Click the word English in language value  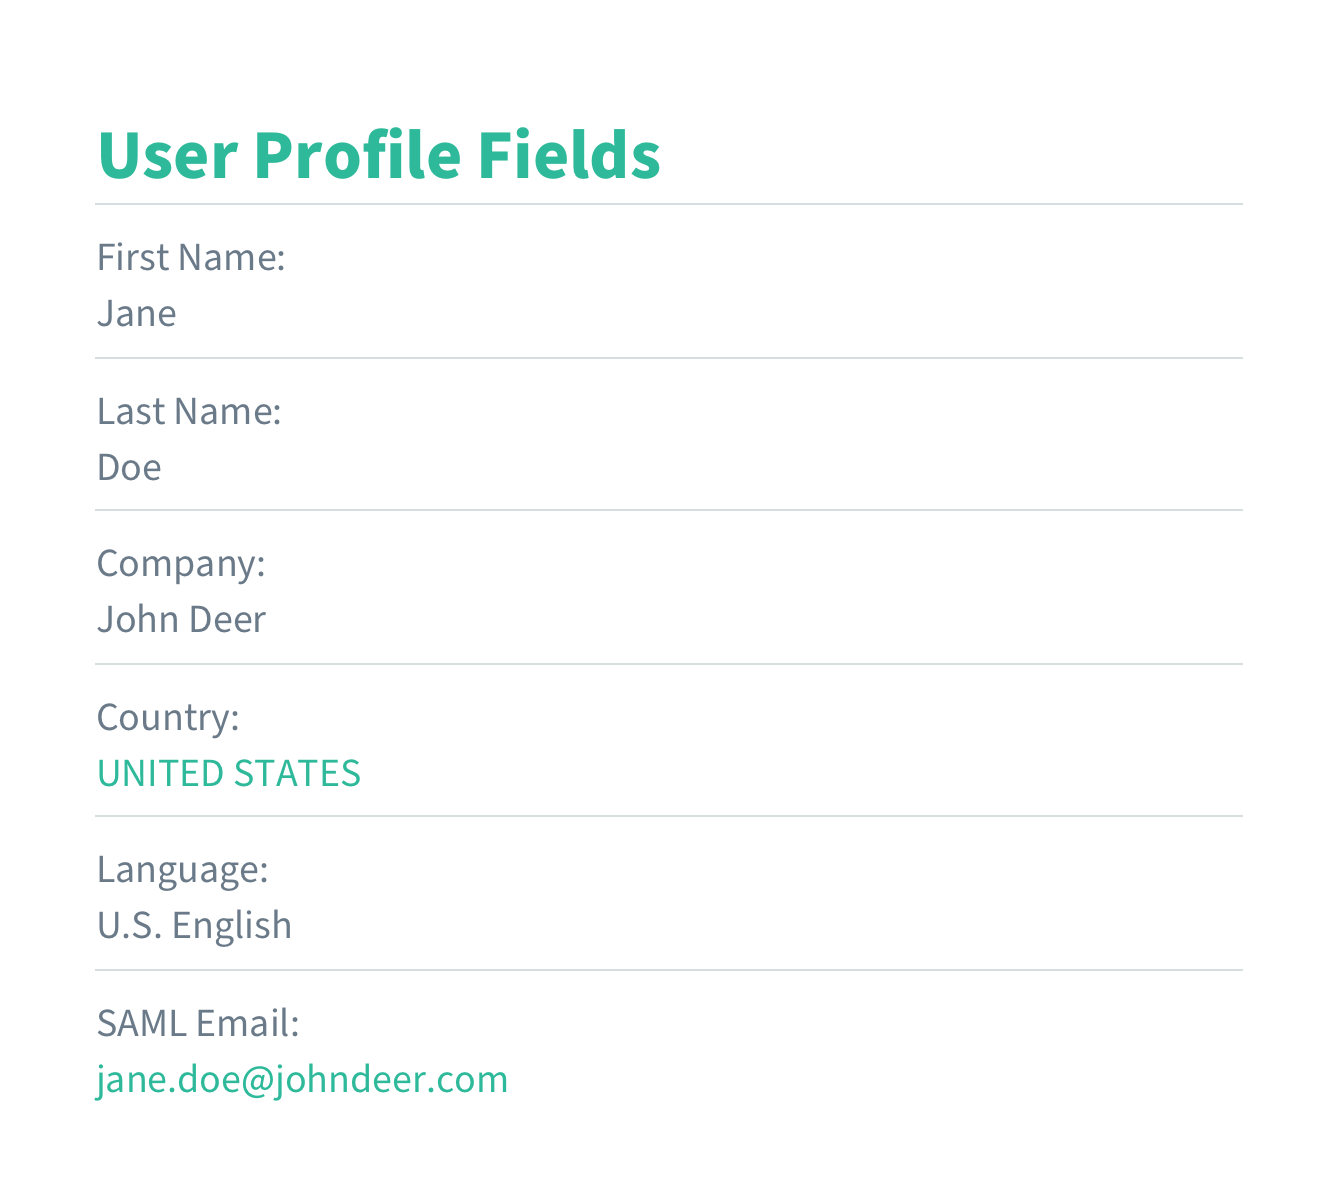tap(232, 925)
